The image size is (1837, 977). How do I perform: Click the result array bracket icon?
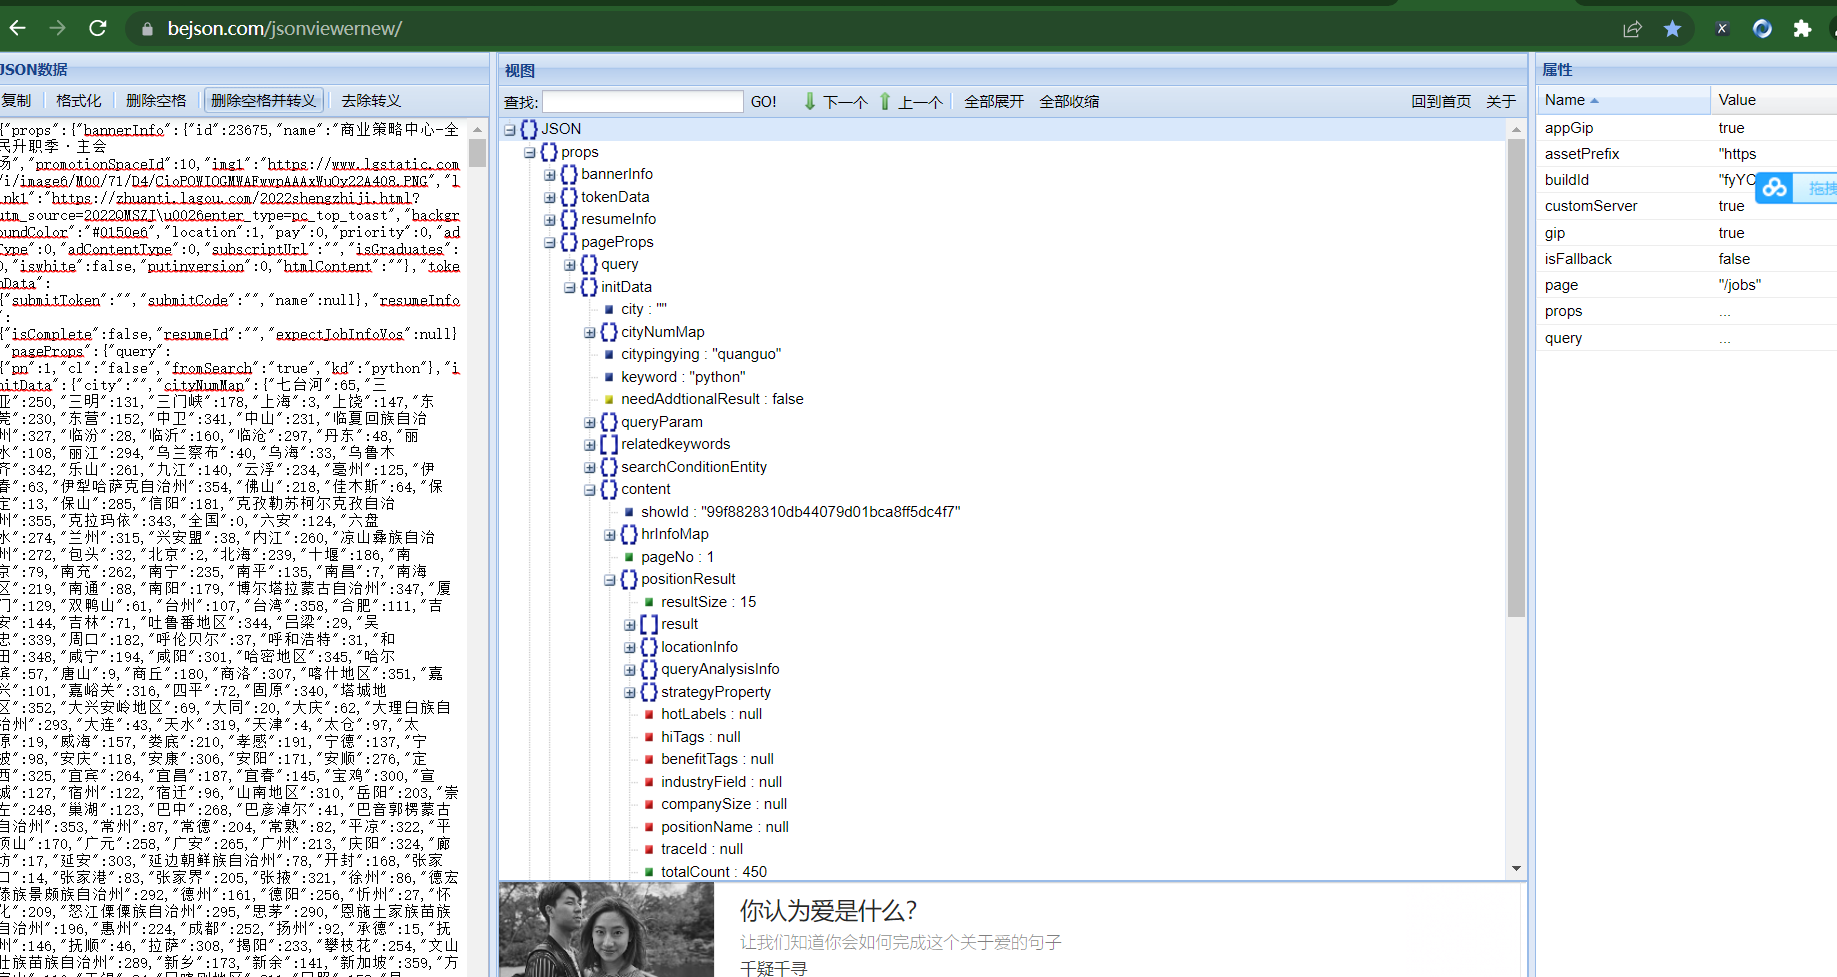[649, 624]
